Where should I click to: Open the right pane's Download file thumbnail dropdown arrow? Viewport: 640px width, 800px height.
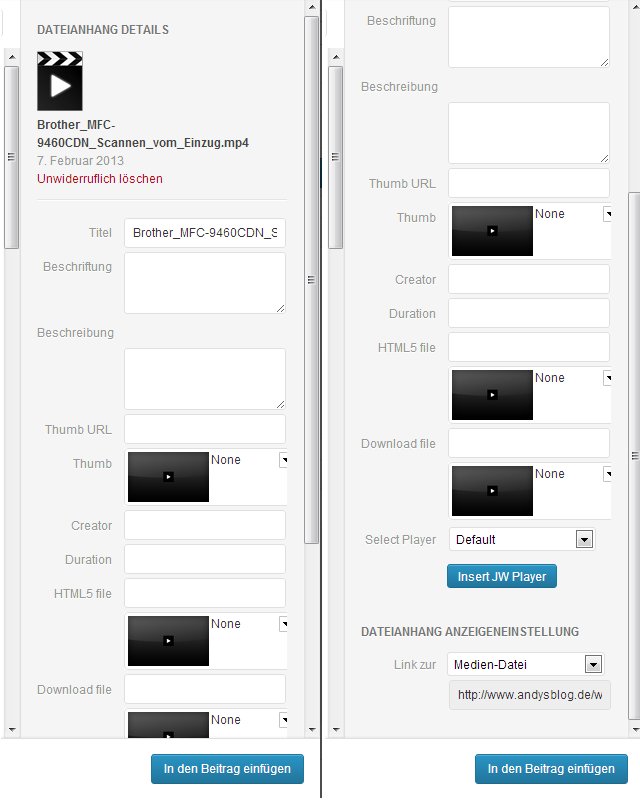607,474
